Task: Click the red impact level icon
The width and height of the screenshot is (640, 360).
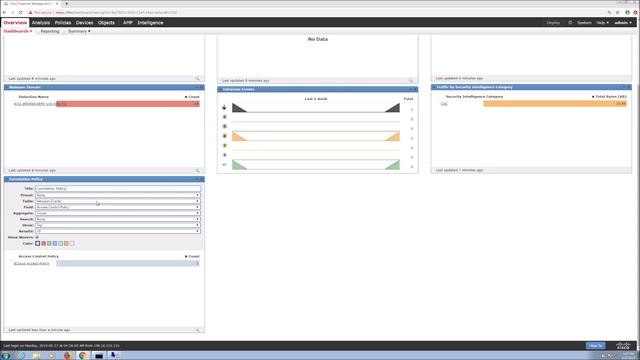Action: pyautogui.click(x=224, y=127)
